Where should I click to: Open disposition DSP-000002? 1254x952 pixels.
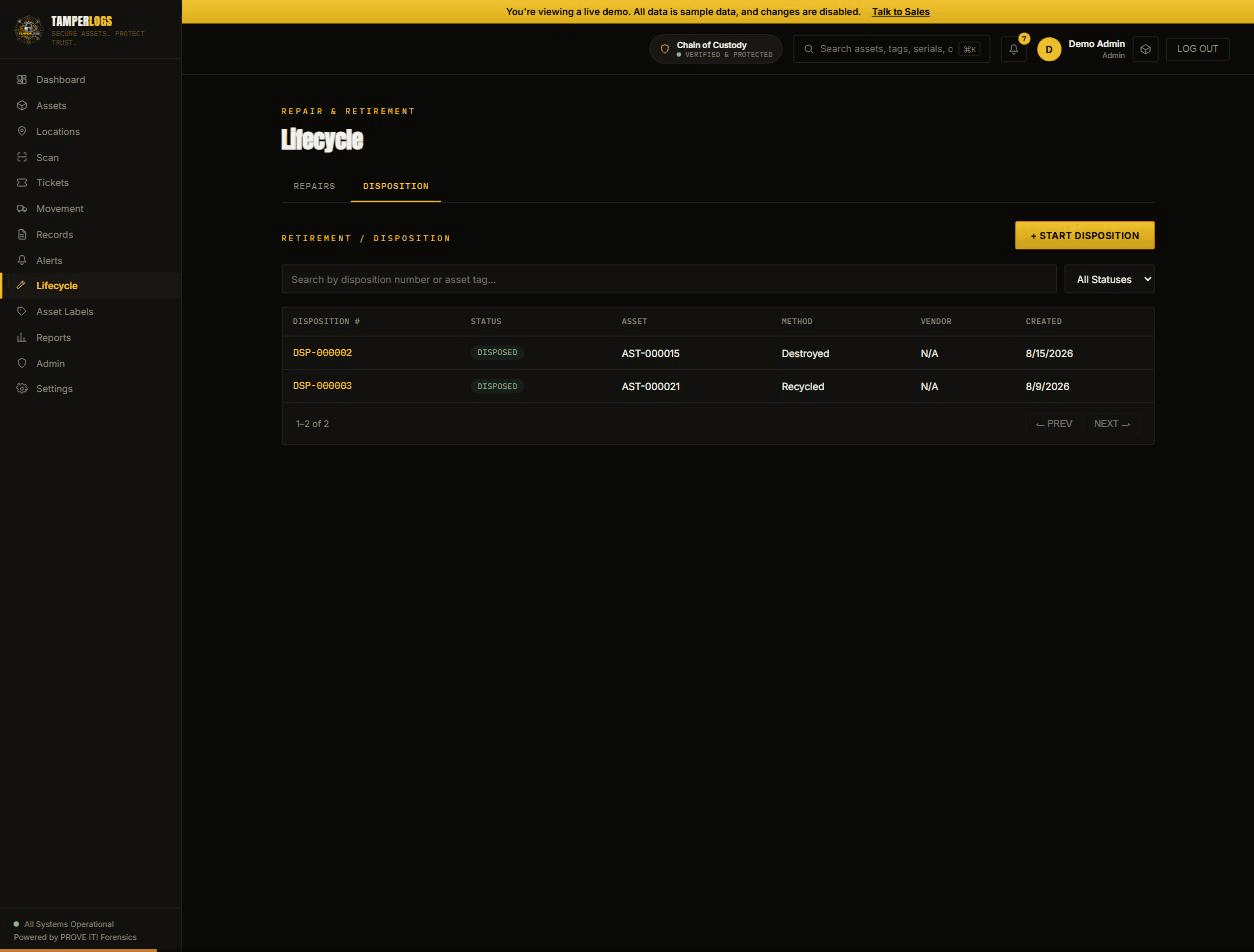pos(322,353)
